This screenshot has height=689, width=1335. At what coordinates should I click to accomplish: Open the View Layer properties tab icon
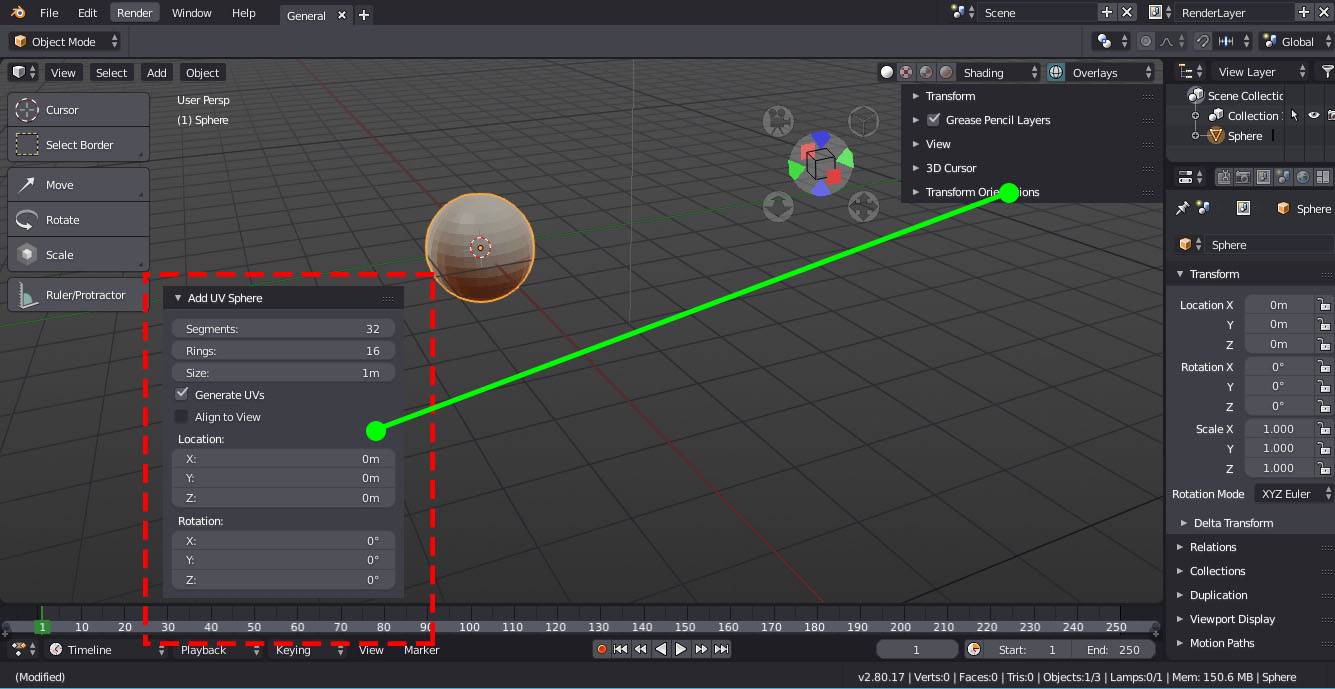coord(1263,177)
